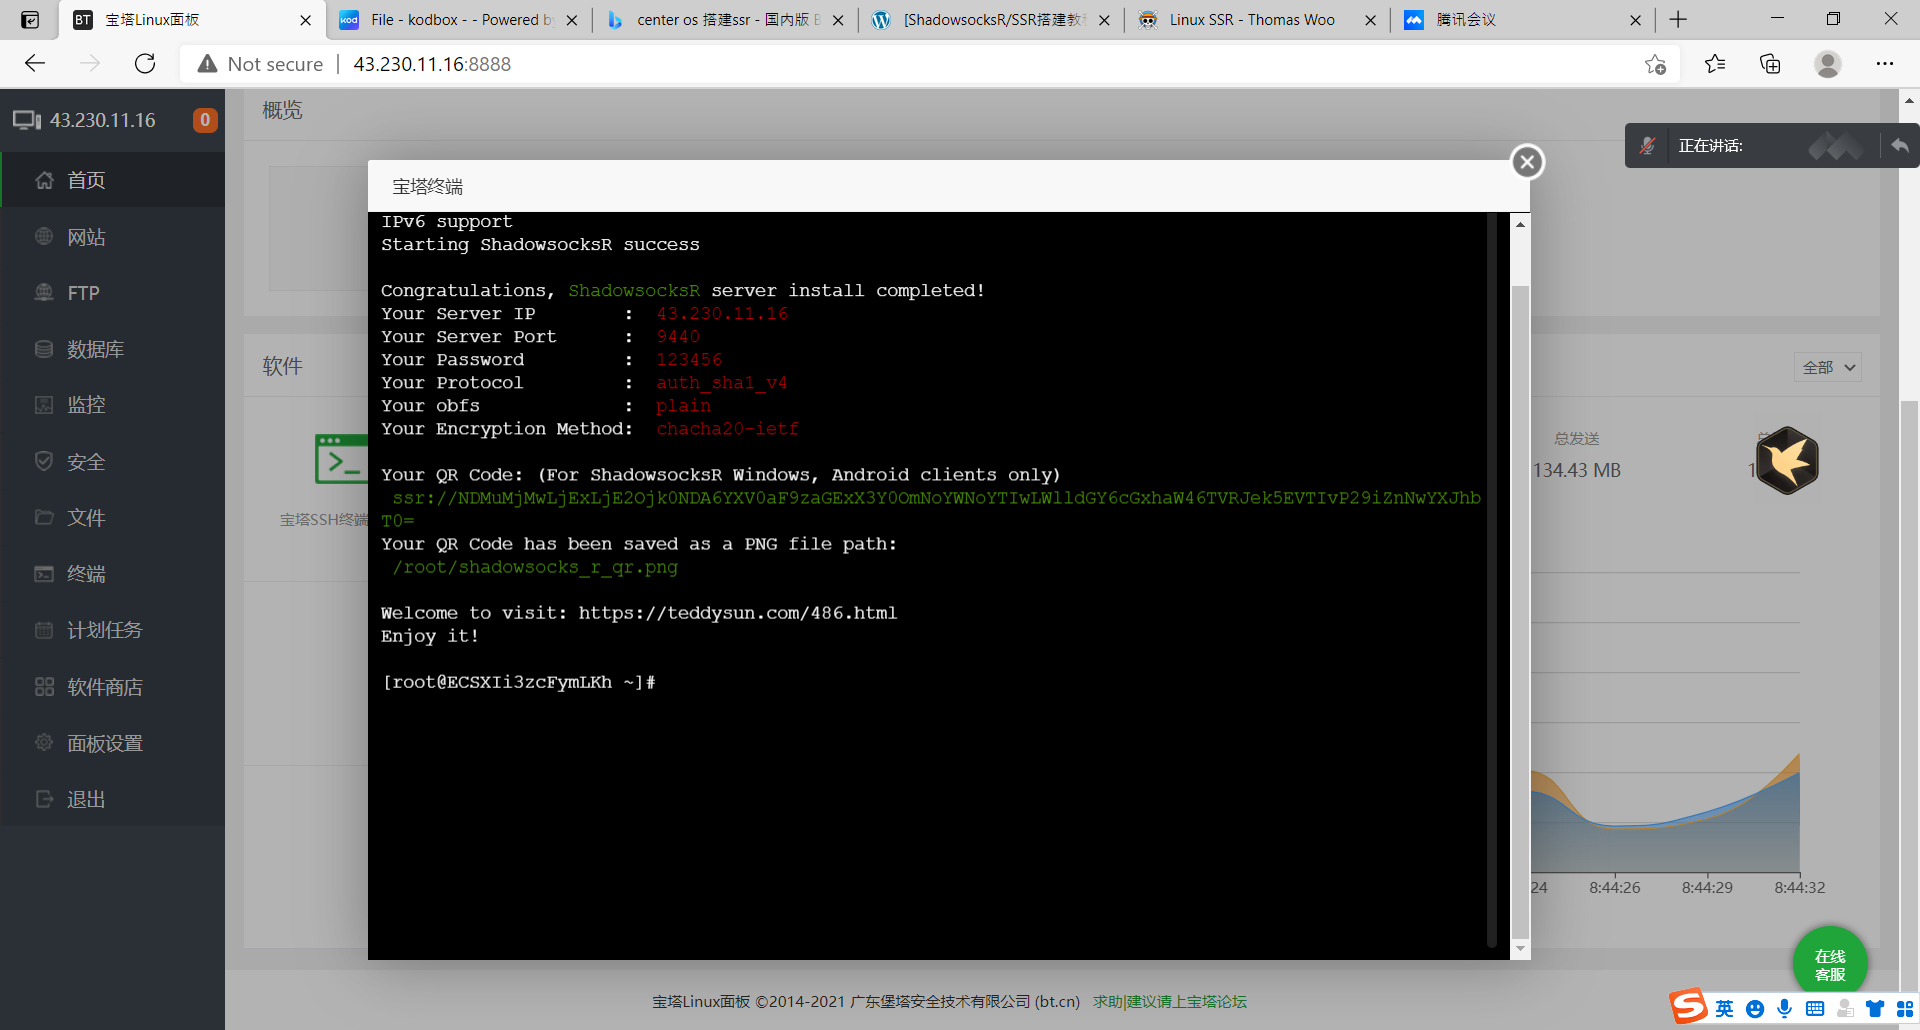Open the browser favorites list
The height and width of the screenshot is (1030, 1920).
click(x=1715, y=64)
